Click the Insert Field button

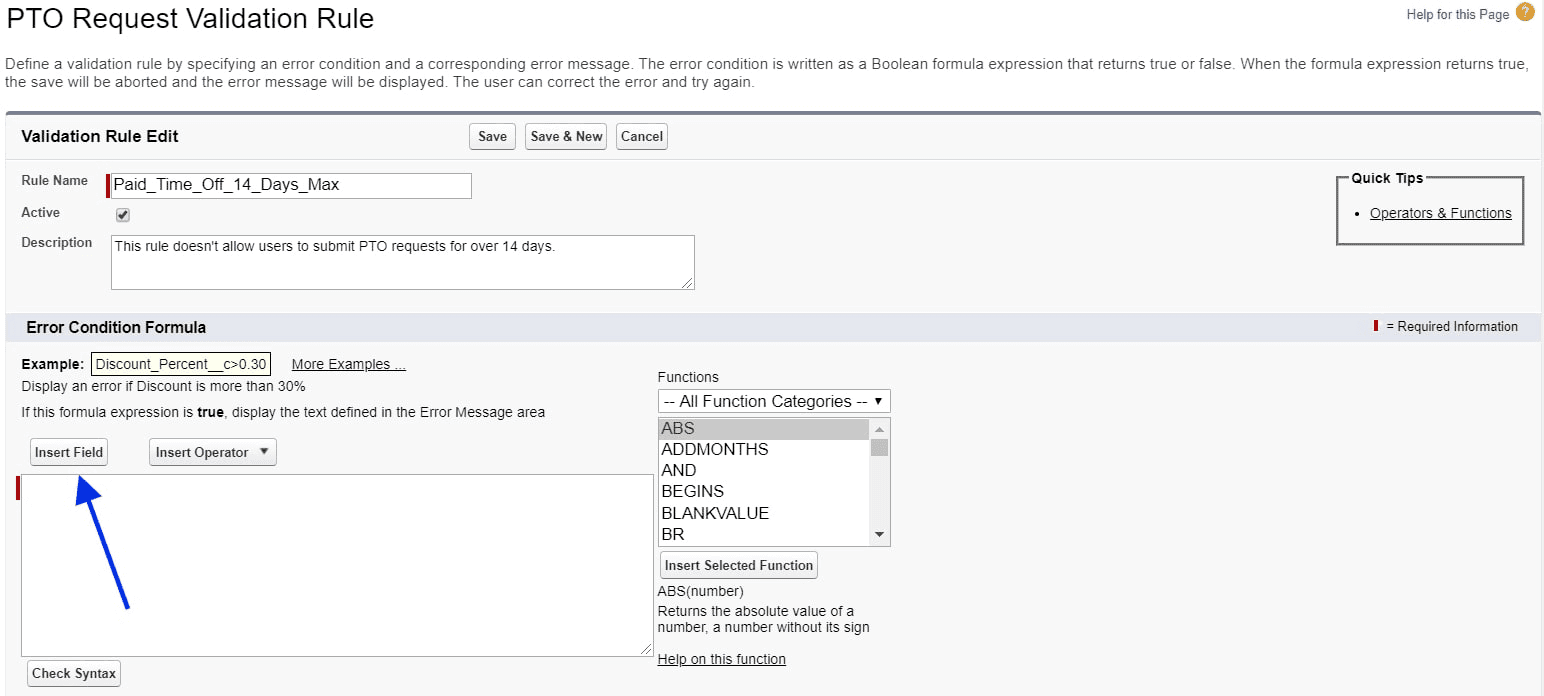tap(68, 451)
